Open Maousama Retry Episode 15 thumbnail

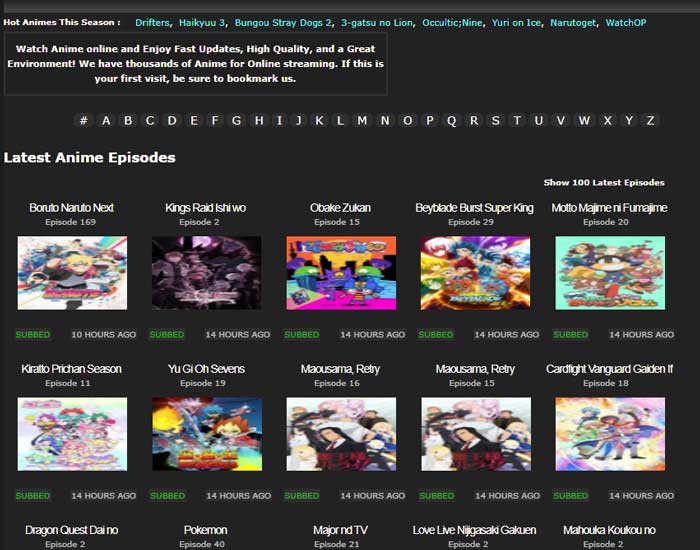[x=476, y=434]
